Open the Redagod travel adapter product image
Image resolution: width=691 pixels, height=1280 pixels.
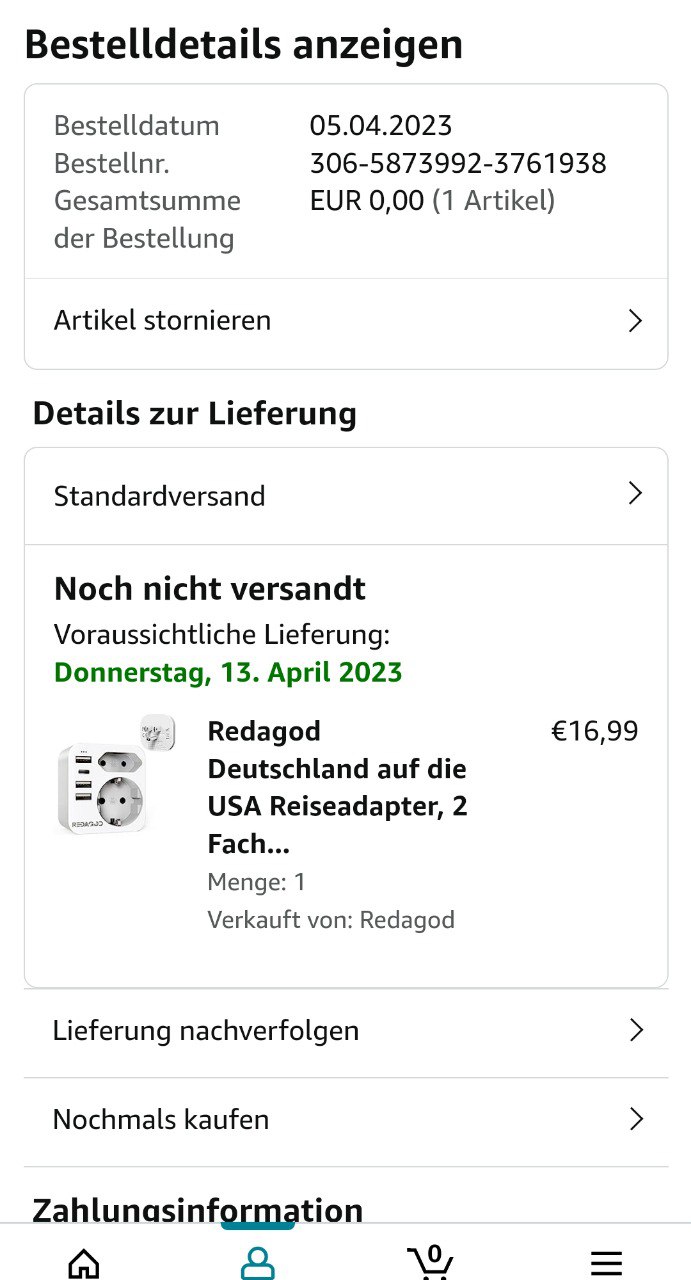[115, 776]
